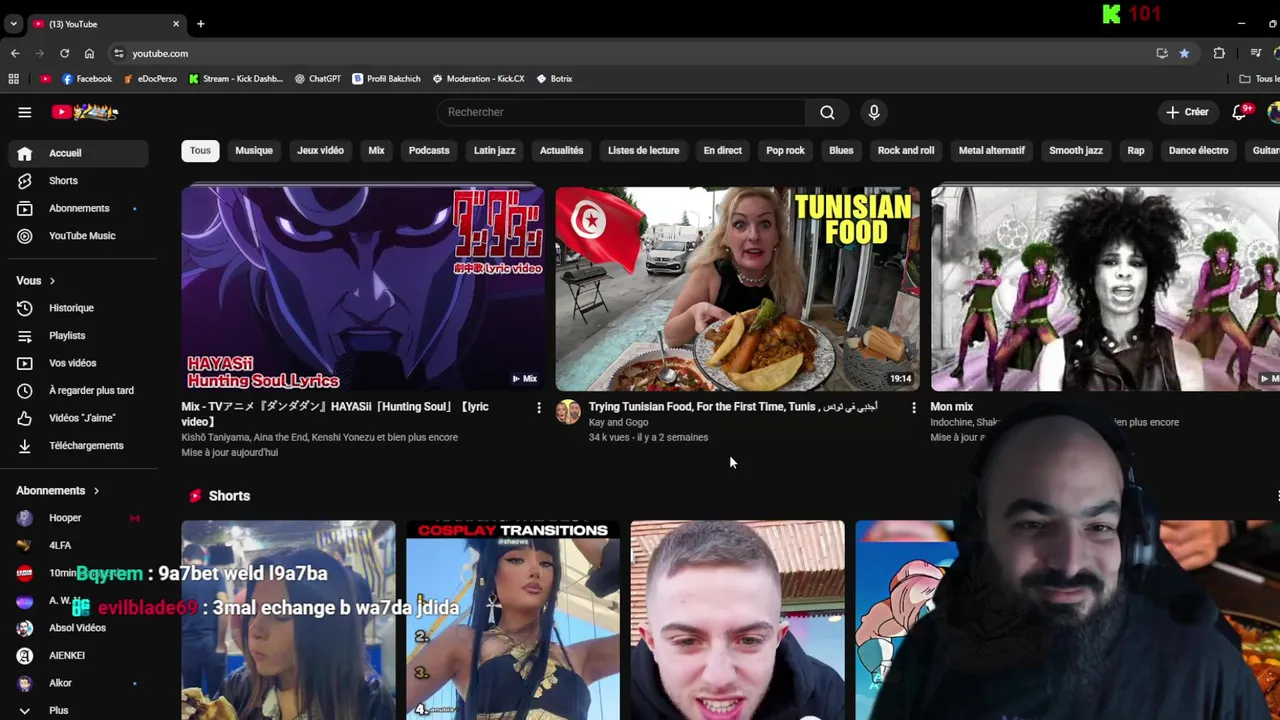Open options menu for Tunisian Food video
1280x720 pixels.
tap(913, 408)
